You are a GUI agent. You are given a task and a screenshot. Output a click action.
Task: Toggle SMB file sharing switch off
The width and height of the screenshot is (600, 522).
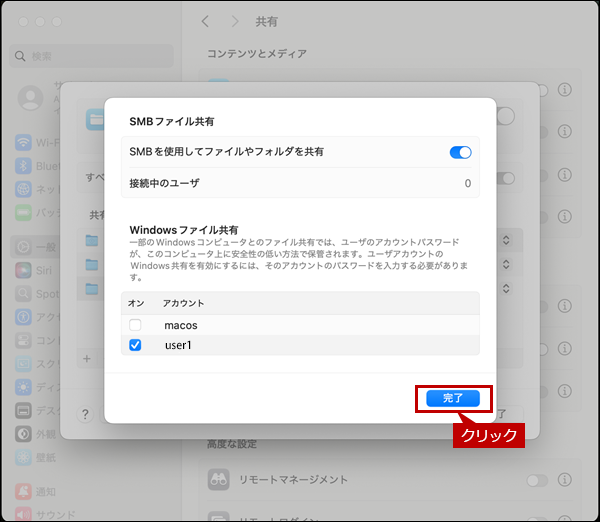(x=460, y=152)
